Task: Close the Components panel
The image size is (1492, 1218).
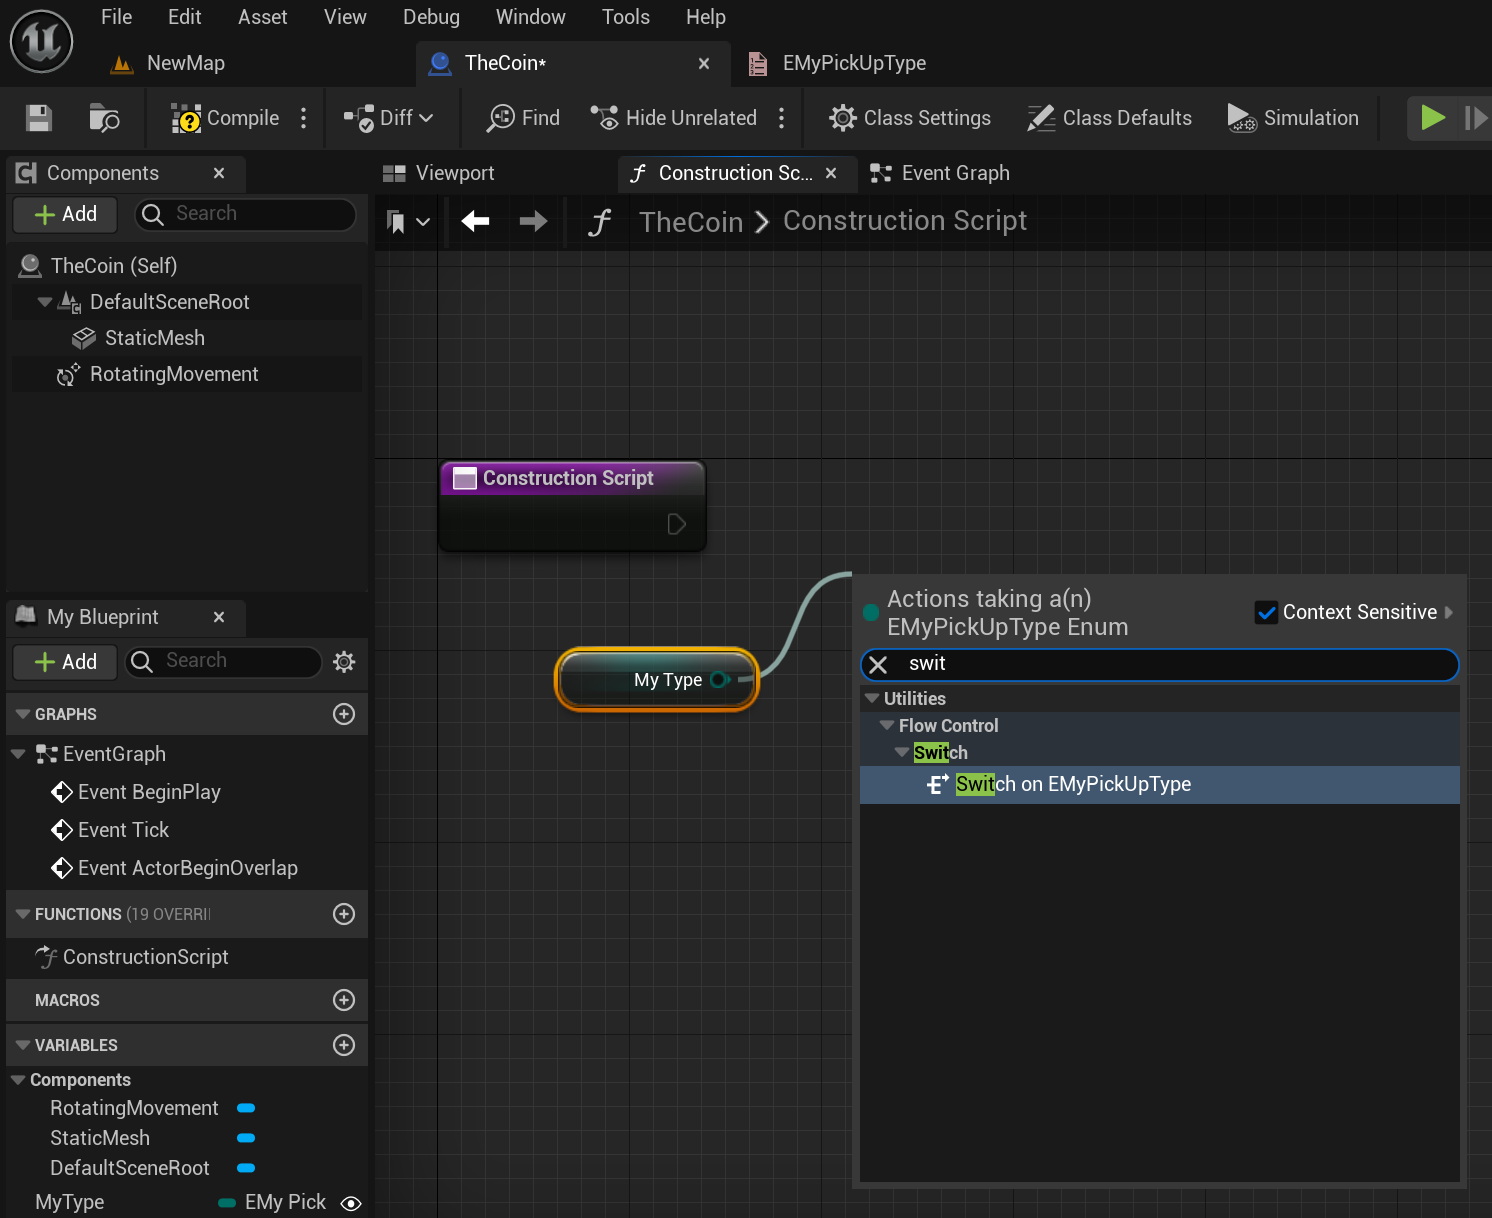Action: tap(219, 173)
